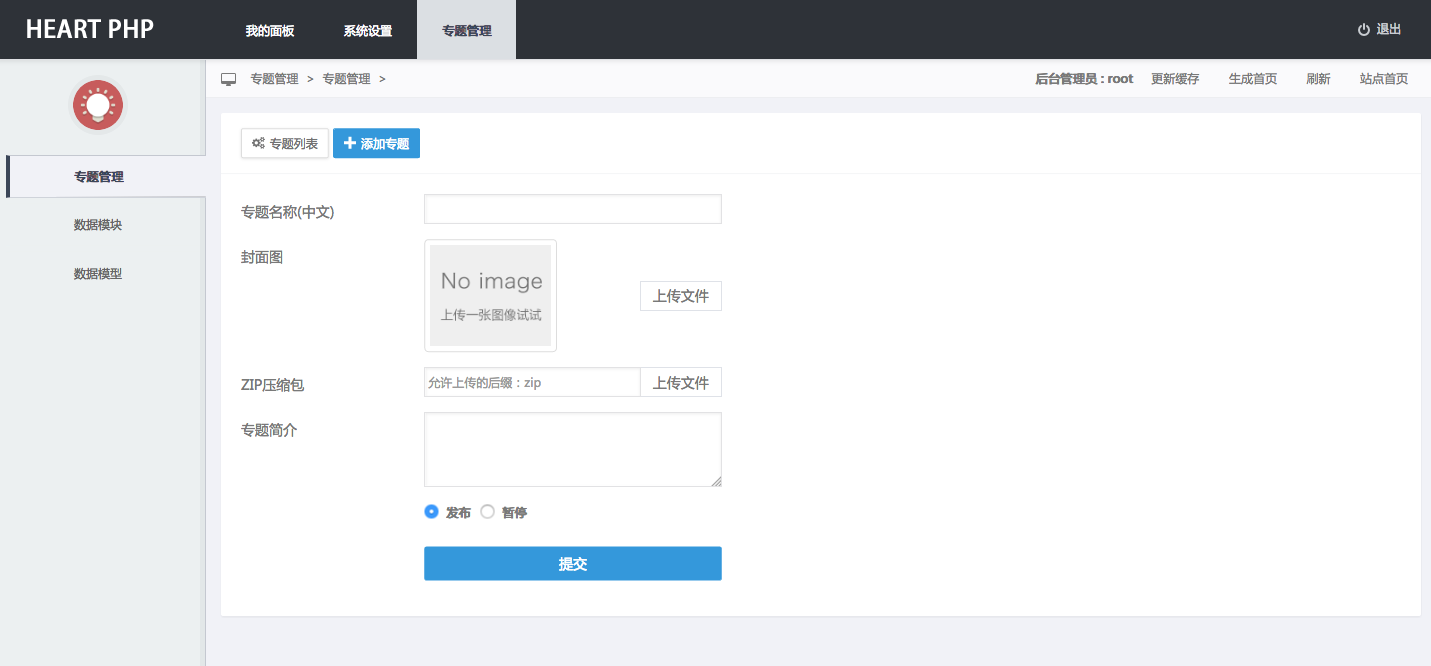Click the 封面图 label

point(262,257)
